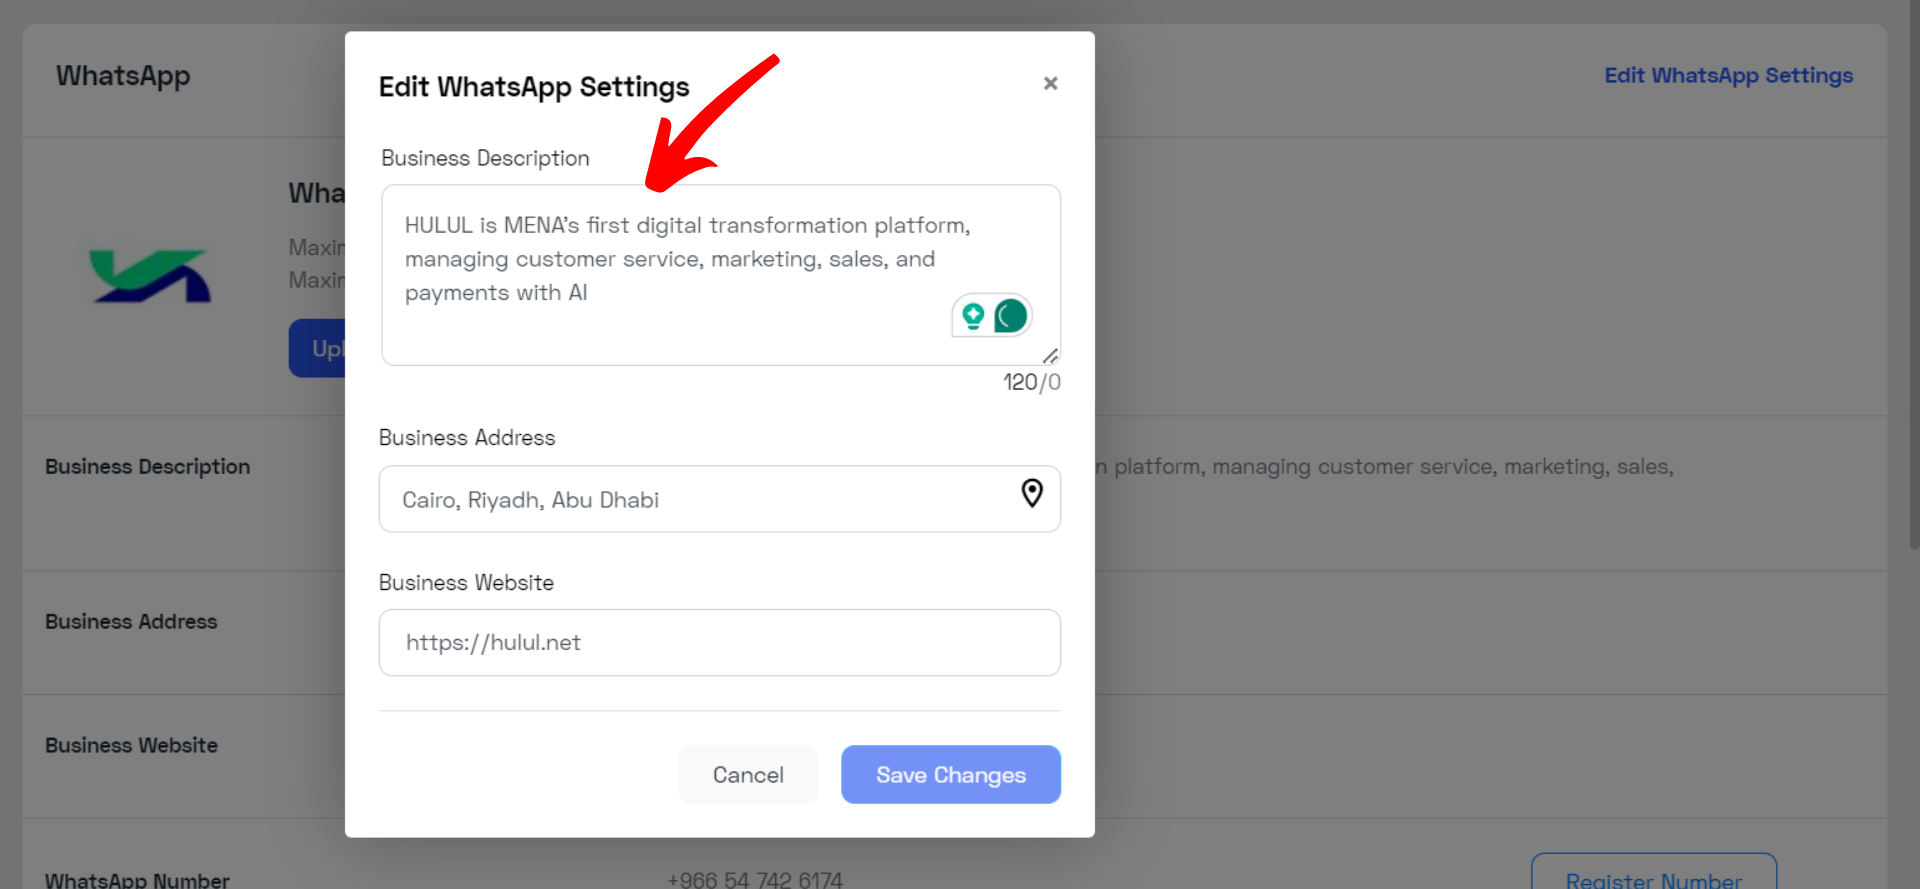The height and width of the screenshot is (889, 1920).
Task: Click the Business Description label in dialog
Action: click(x=485, y=159)
